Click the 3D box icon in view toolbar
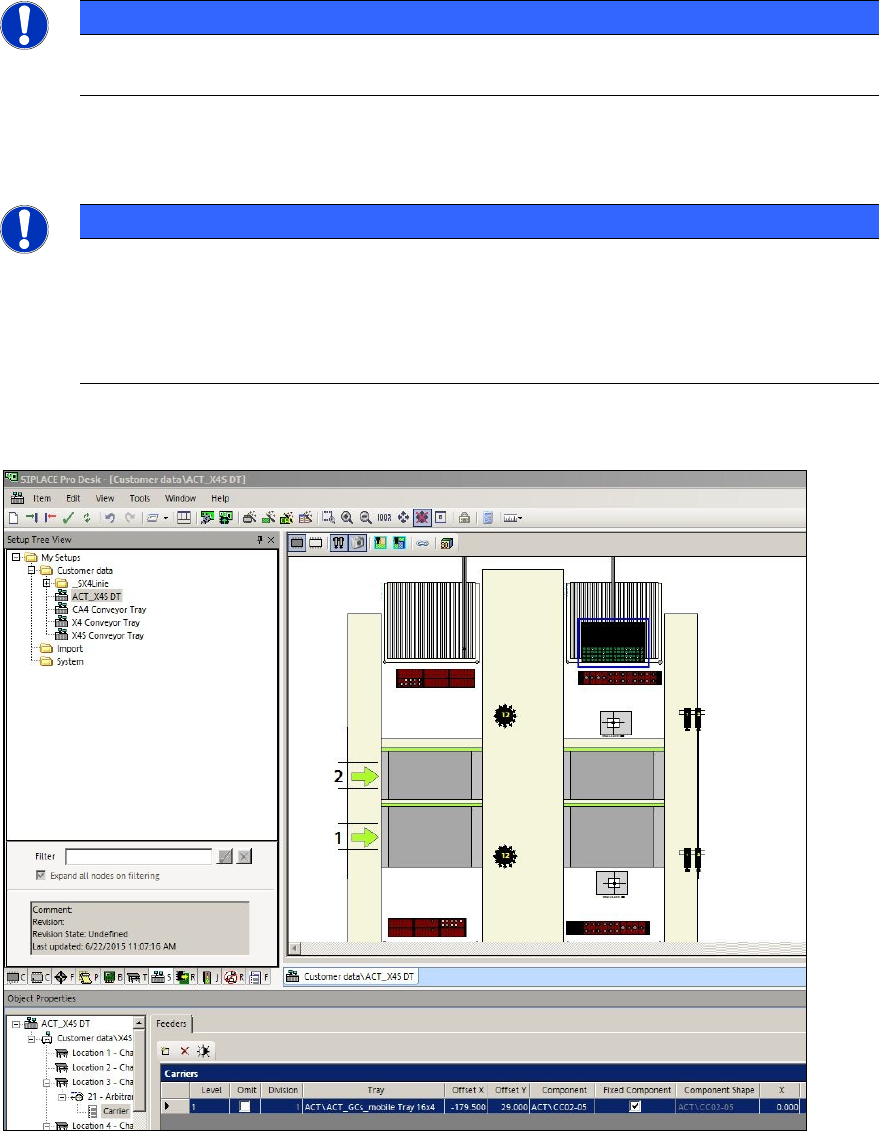 click(x=446, y=543)
